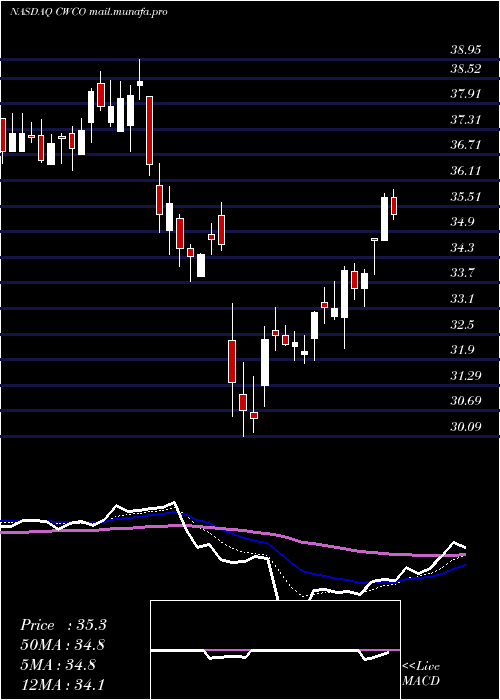The width and height of the screenshot is (500, 700).
Task: Click the 31.9 price axis label
Action: click(462, 350)
